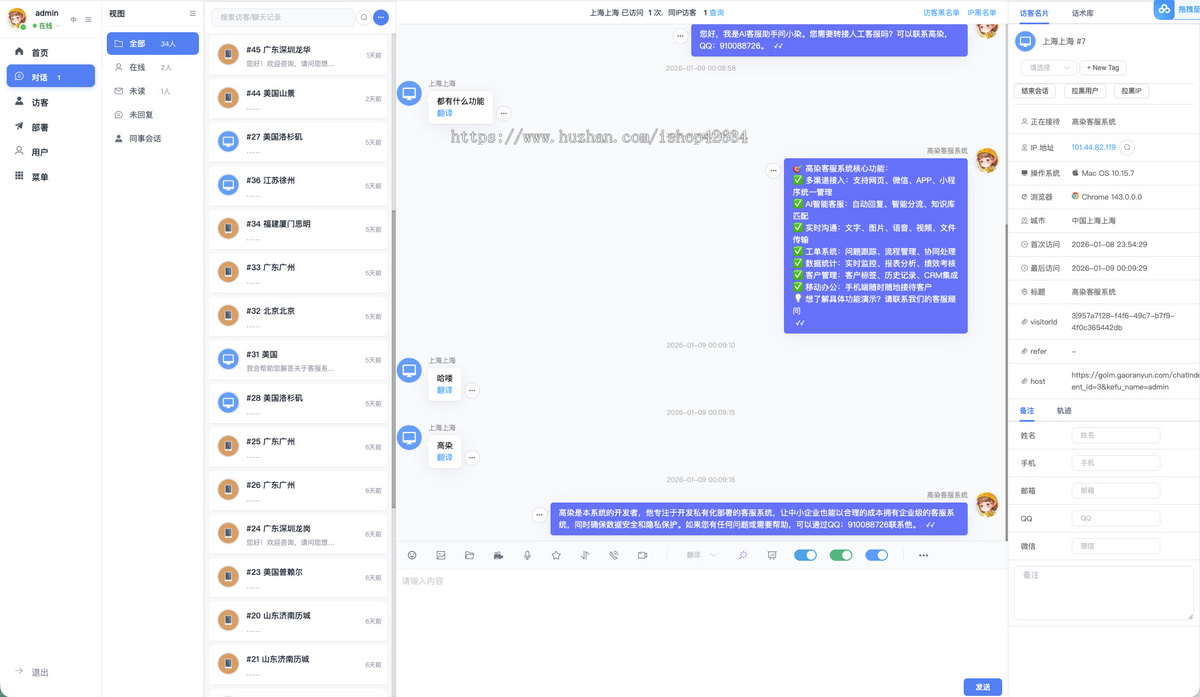Viewport: 1200px width, 697px height.
Task: Open the 话术库 tab
Action: click(1082, 13)
